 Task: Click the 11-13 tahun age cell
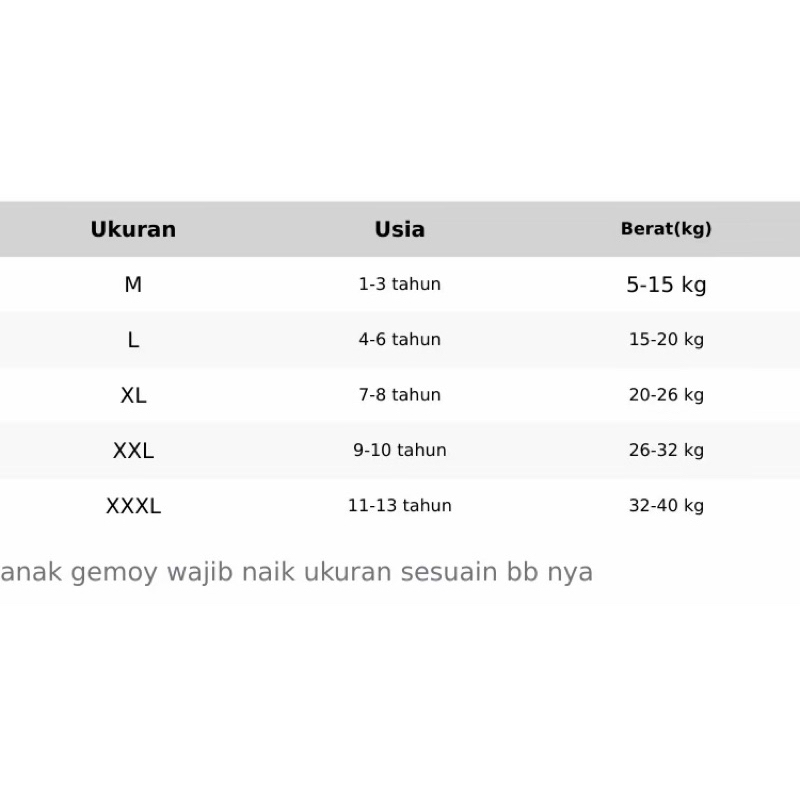400,506
